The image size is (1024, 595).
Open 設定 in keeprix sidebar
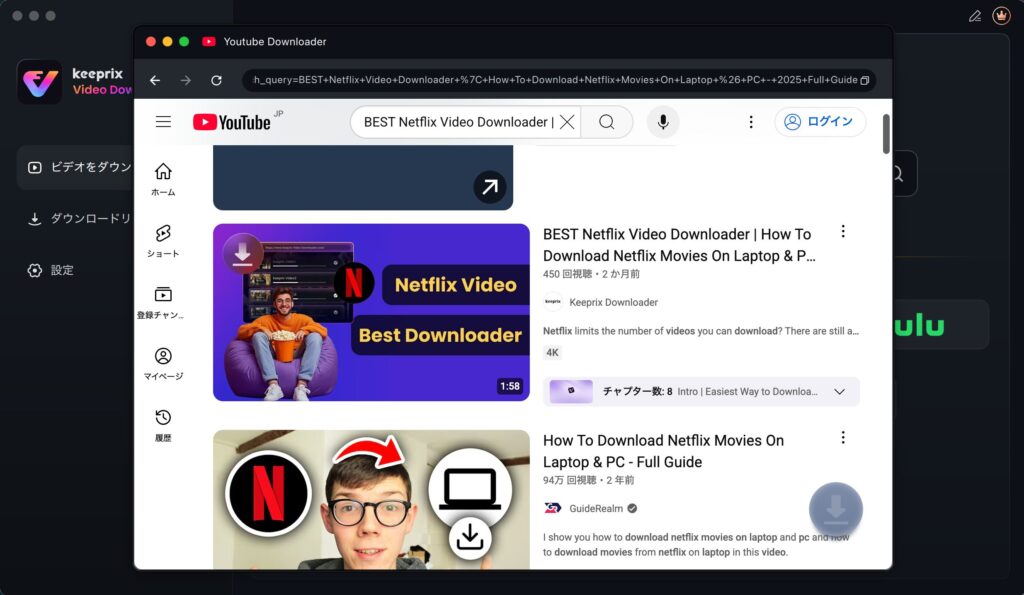click(x=51, y=270)
